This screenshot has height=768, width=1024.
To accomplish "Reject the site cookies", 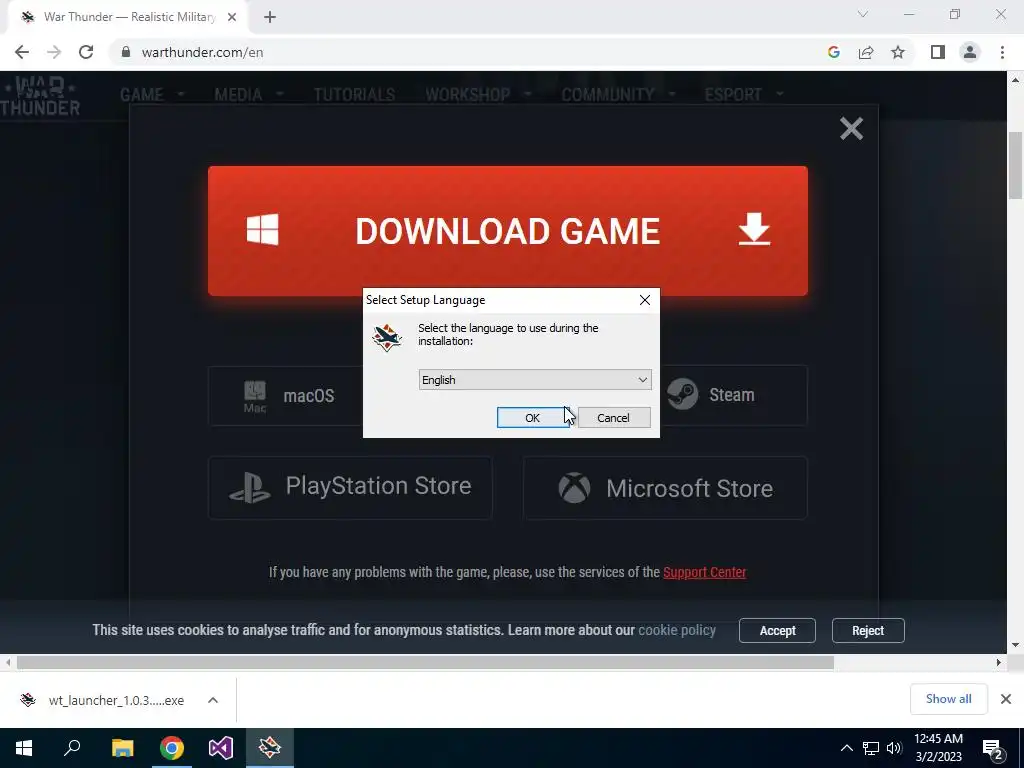I will coord(868,631).
